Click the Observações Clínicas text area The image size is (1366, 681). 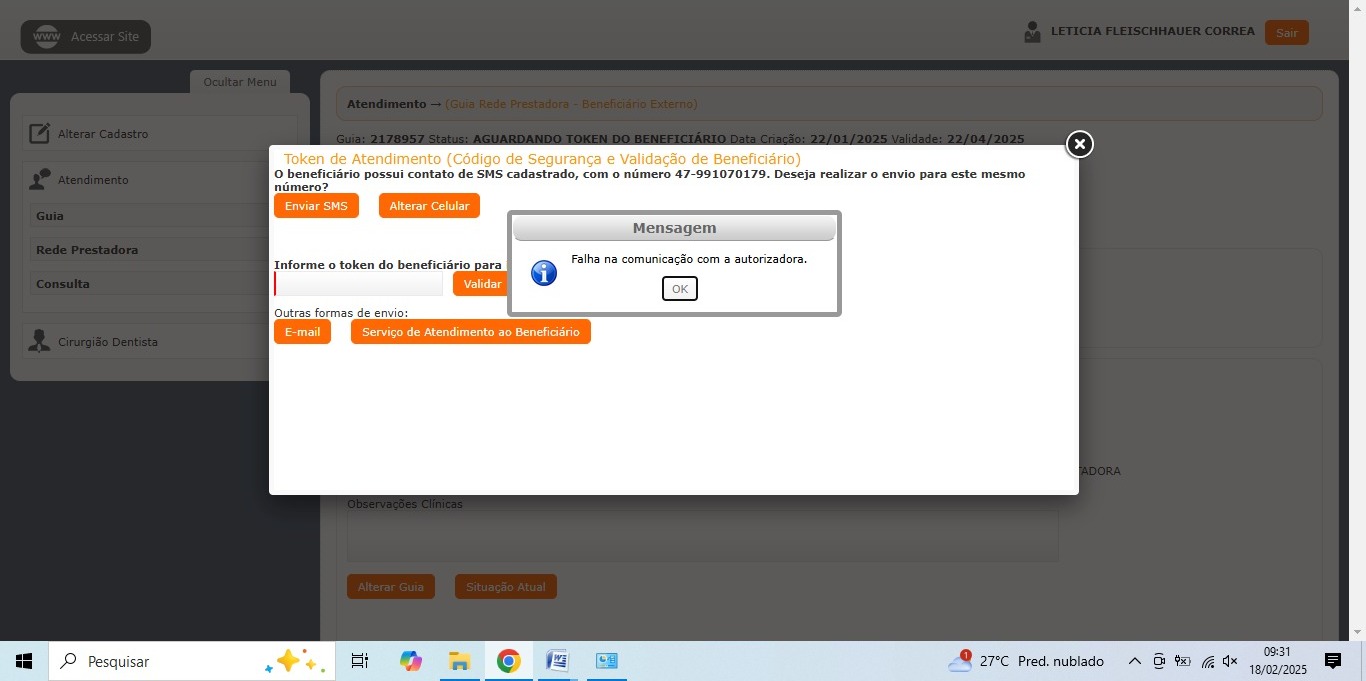pos(702,536)
